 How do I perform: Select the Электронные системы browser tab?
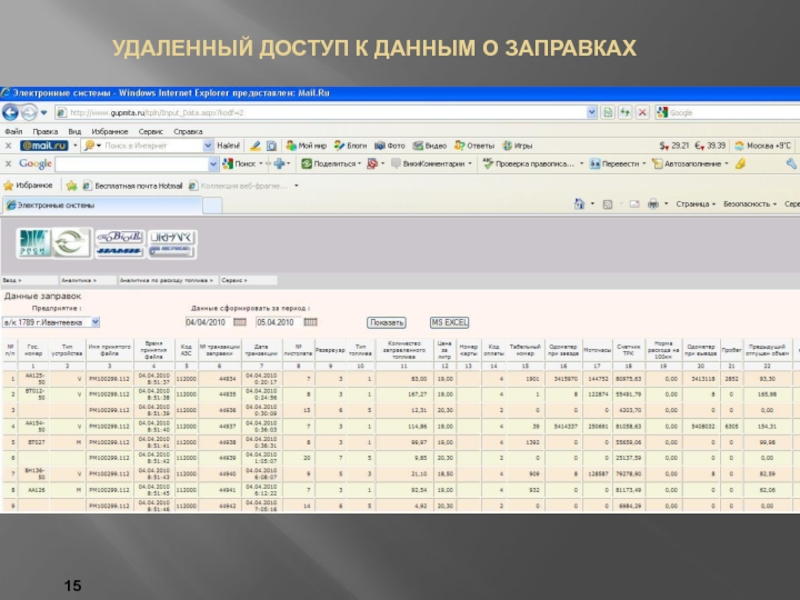tap(62, 205)
